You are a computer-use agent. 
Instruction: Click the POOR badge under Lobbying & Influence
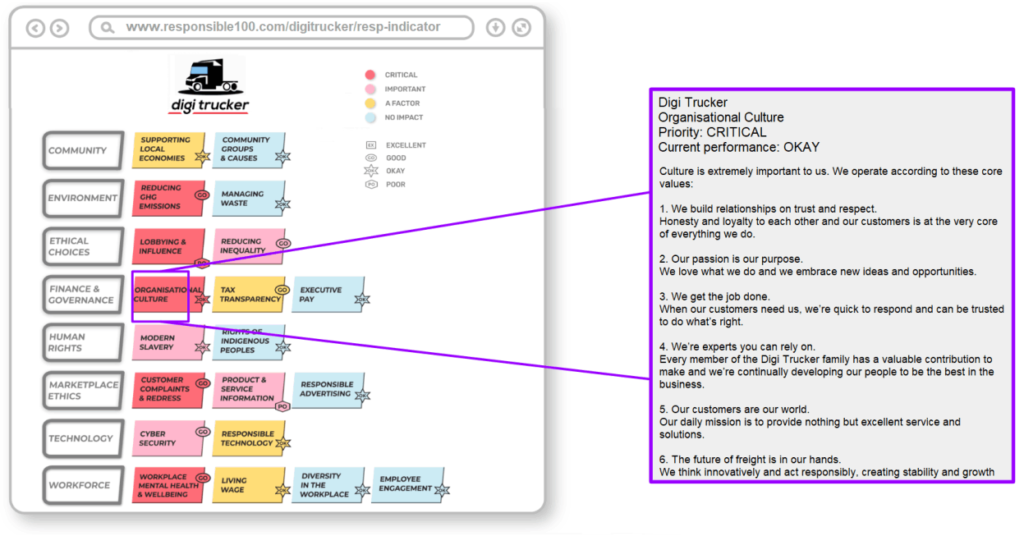click(x=202, y=263)
